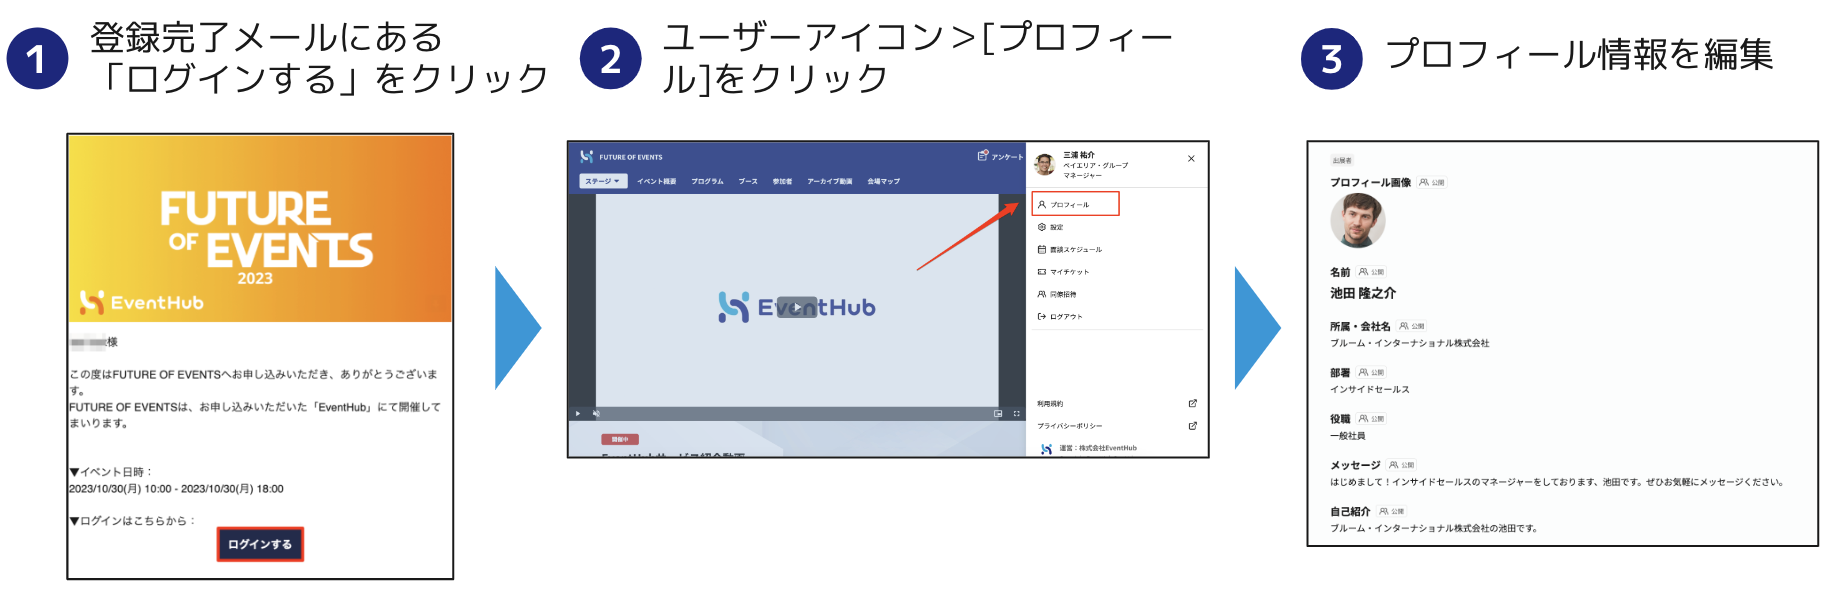Click the external-link icon beside プライバシーポリシー
This screenshot has width=1832, height=612.
[1192, 426]
